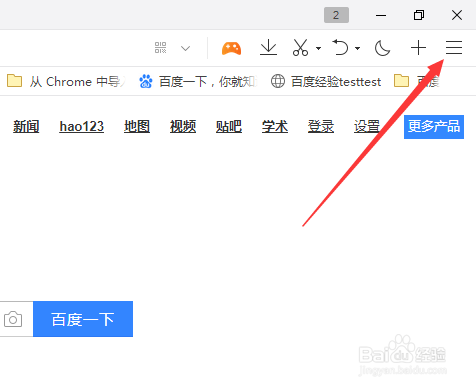Restore down the browser window
The image size is (476, 388).
point(419,15)
